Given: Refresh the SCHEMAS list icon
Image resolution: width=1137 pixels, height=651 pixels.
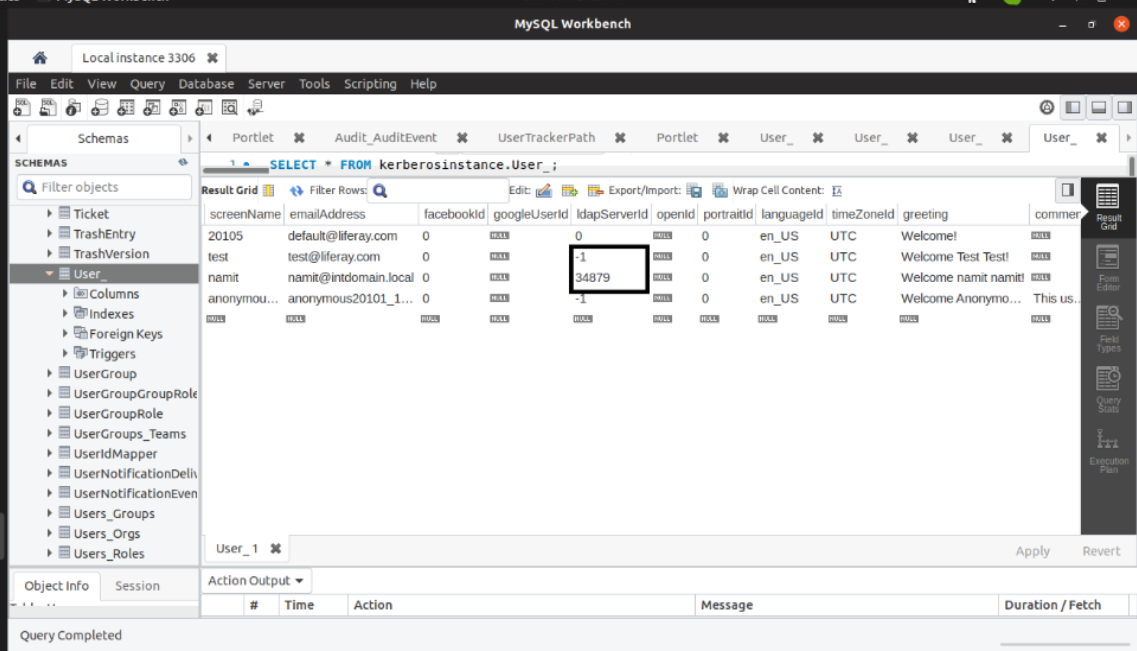Looking at the screenshot, I should pyautogui.click(x=183, y=162).
